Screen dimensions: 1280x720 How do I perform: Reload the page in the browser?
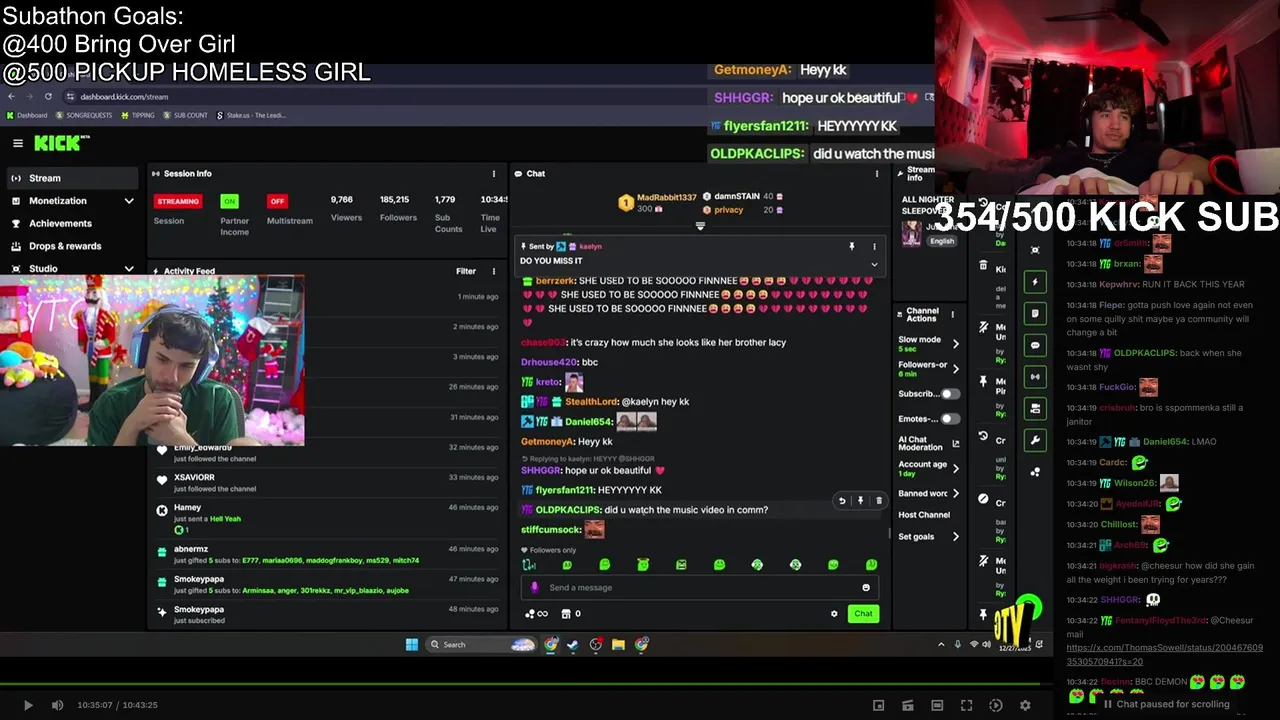coord(48,97)
